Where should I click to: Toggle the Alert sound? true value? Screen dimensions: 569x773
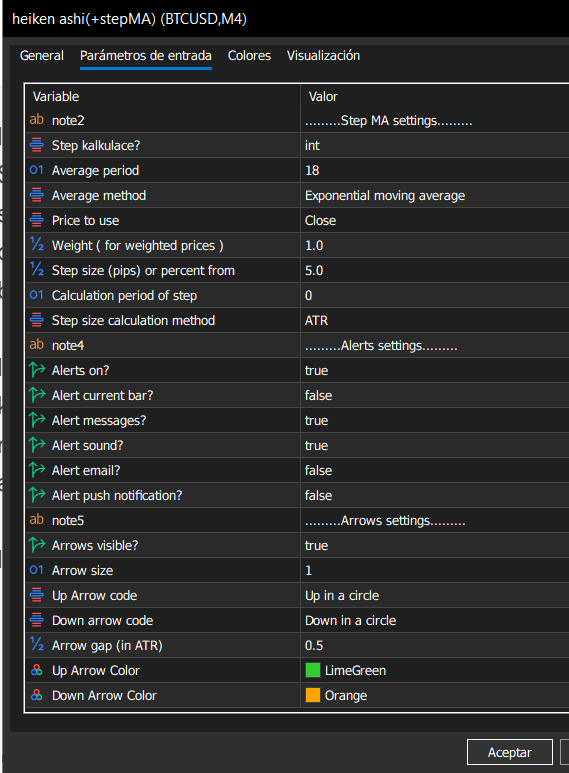434,445
